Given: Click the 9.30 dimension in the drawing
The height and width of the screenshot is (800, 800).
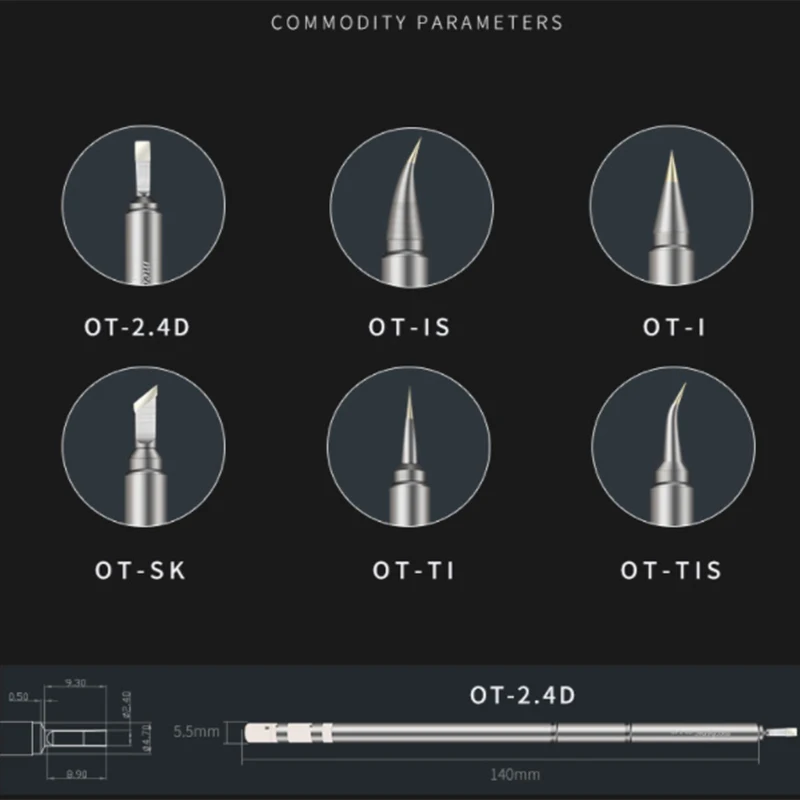Looking at the screenshot, I should 76,683.
